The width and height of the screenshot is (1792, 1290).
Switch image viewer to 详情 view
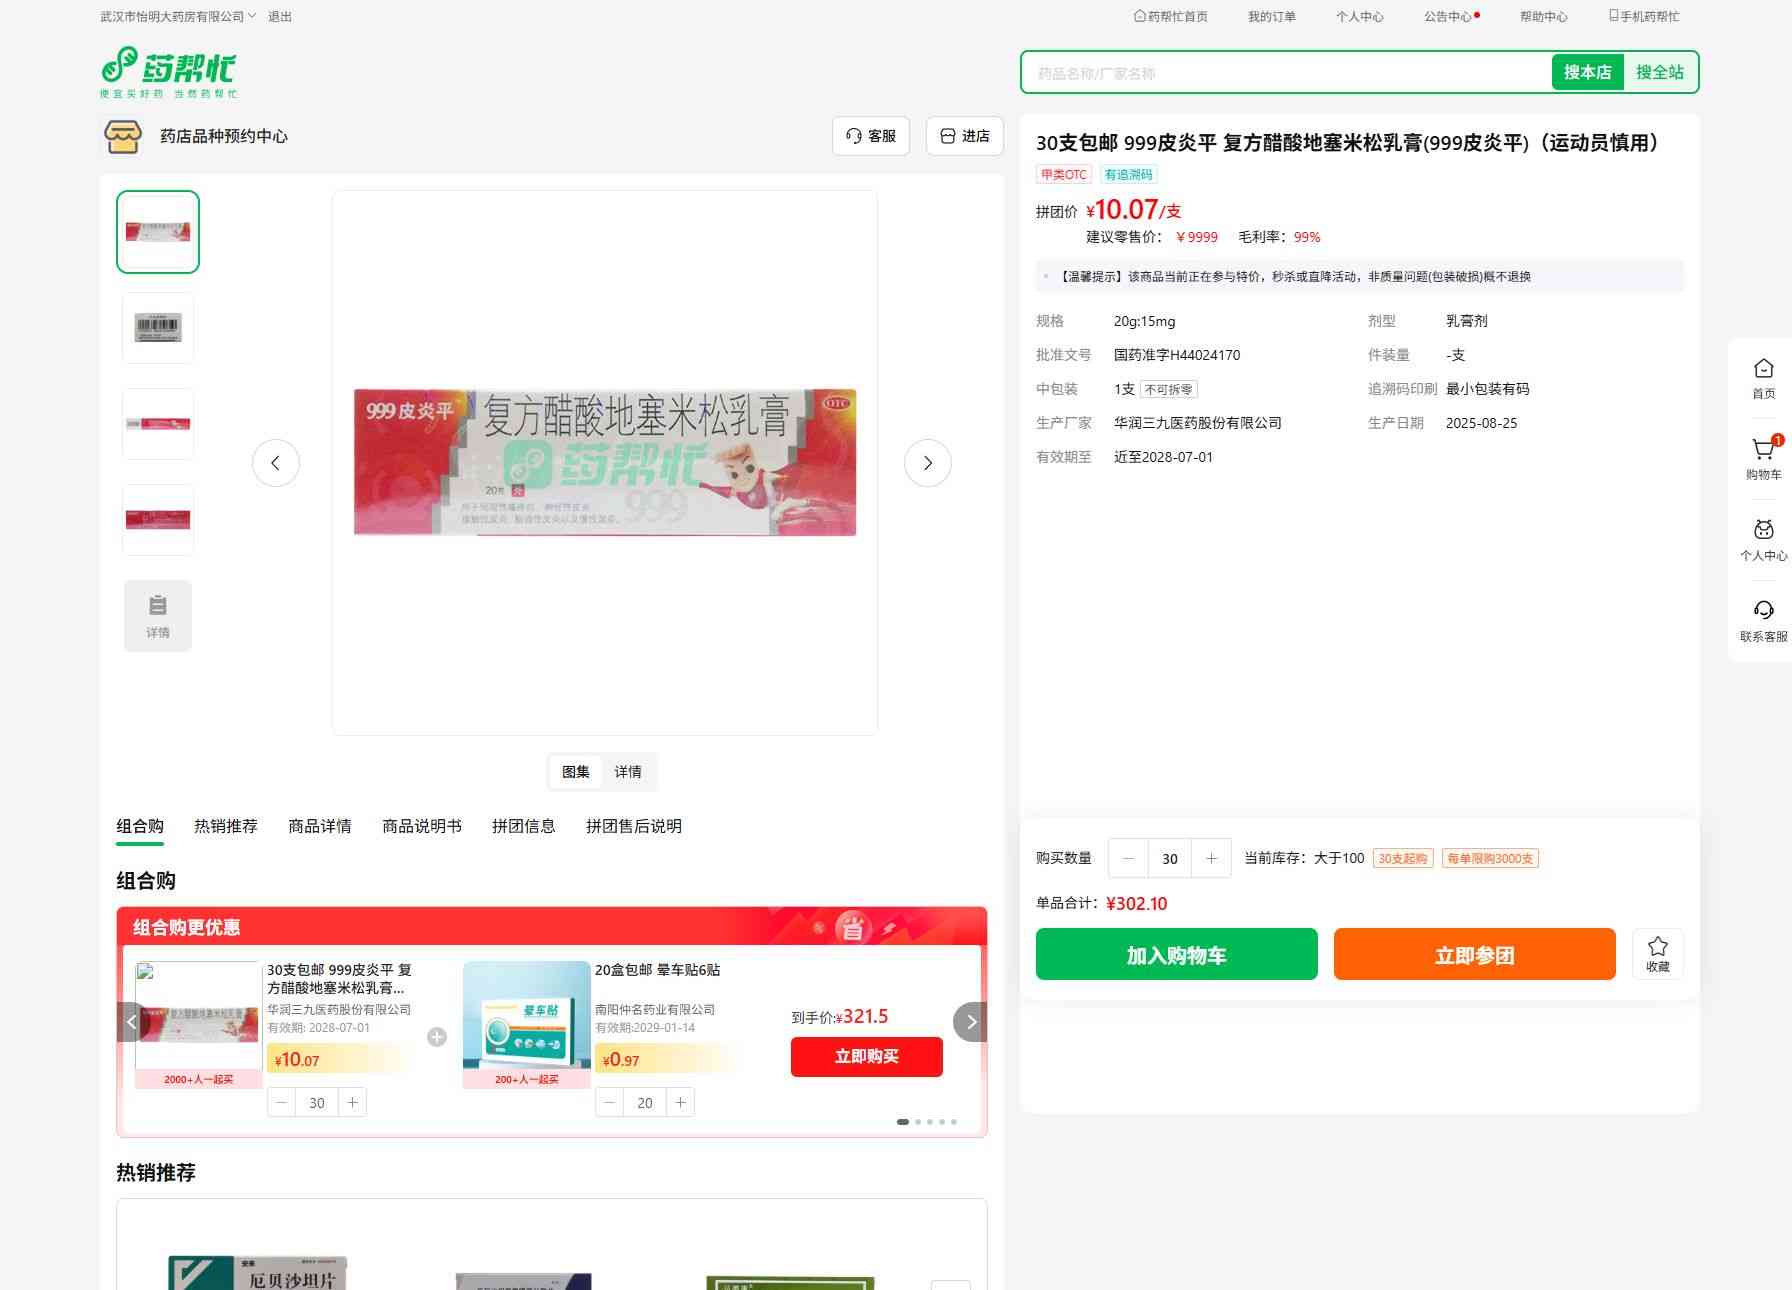628,772
